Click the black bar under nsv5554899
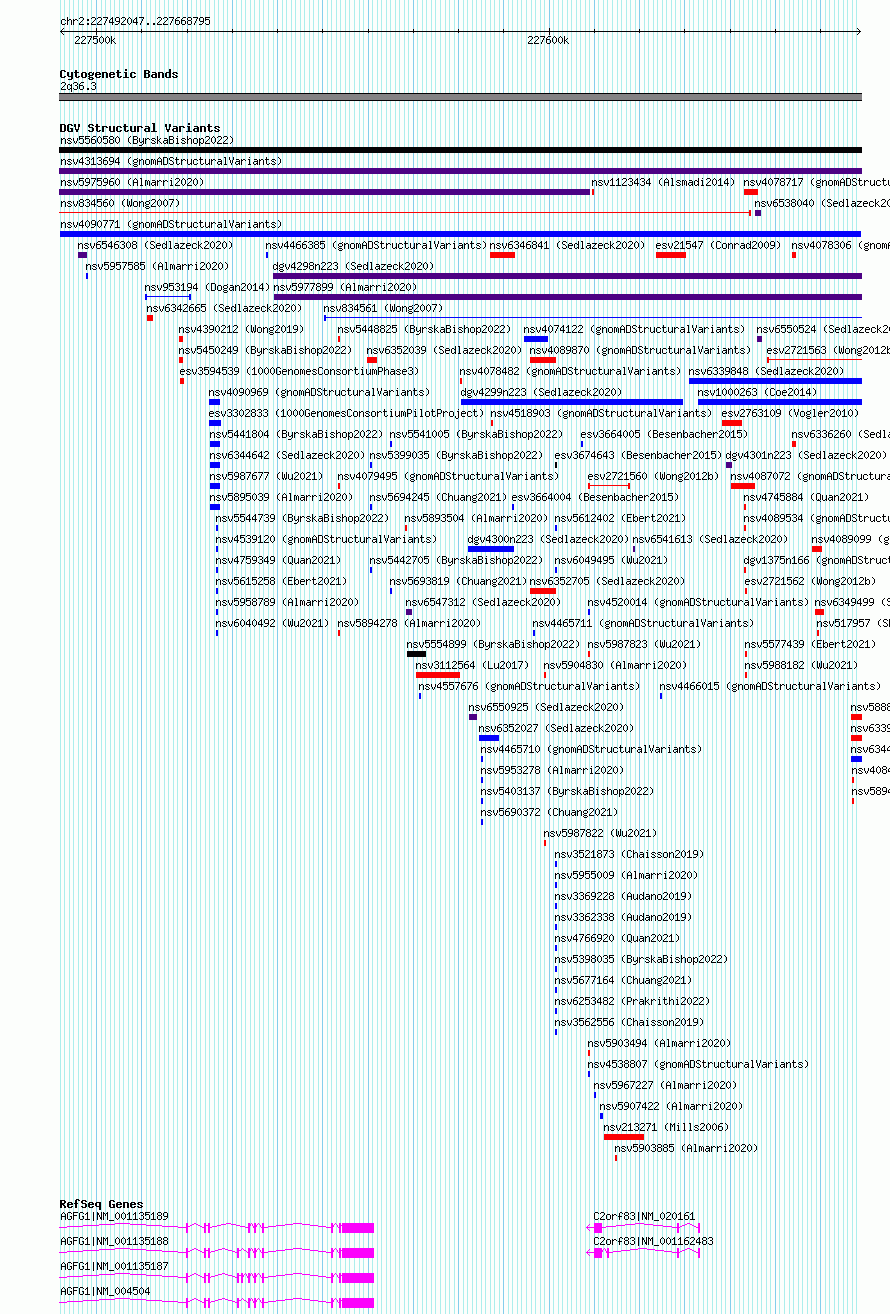 click(x=417, y=654)
